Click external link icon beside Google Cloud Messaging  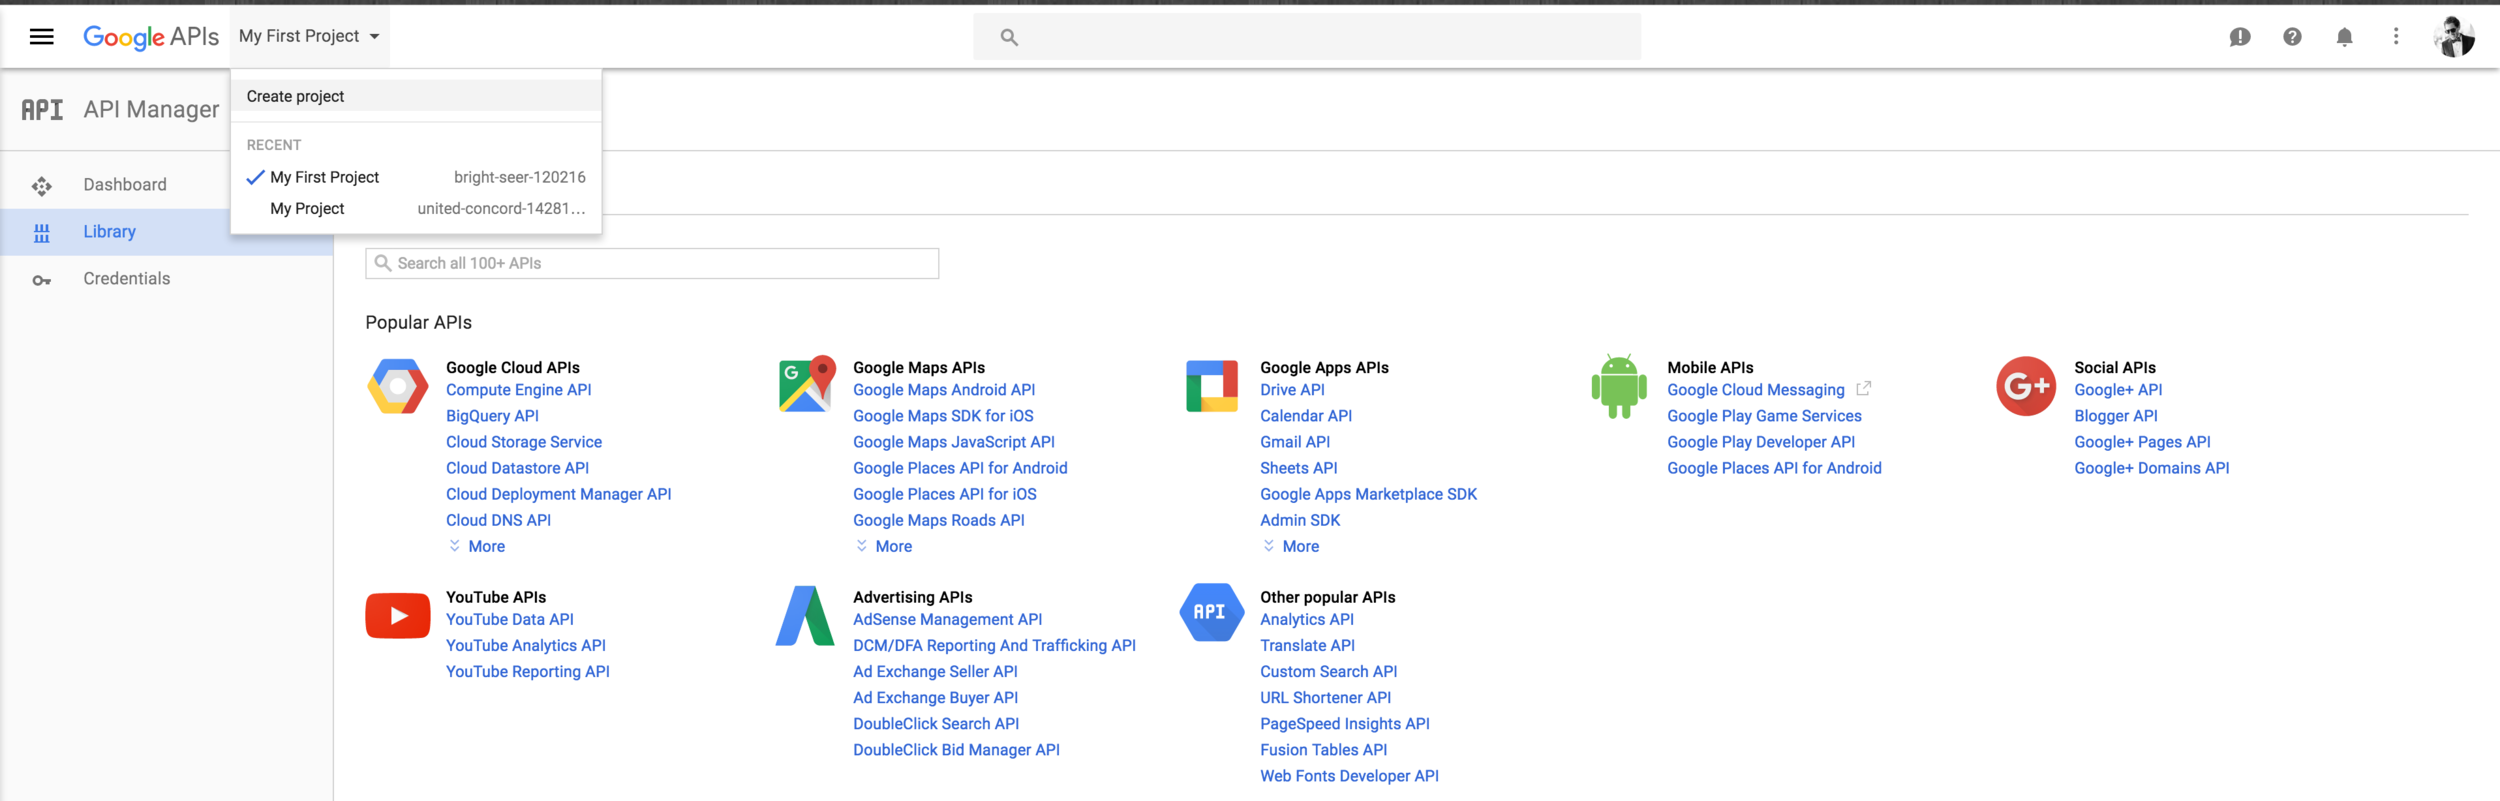coord(1864,389)
